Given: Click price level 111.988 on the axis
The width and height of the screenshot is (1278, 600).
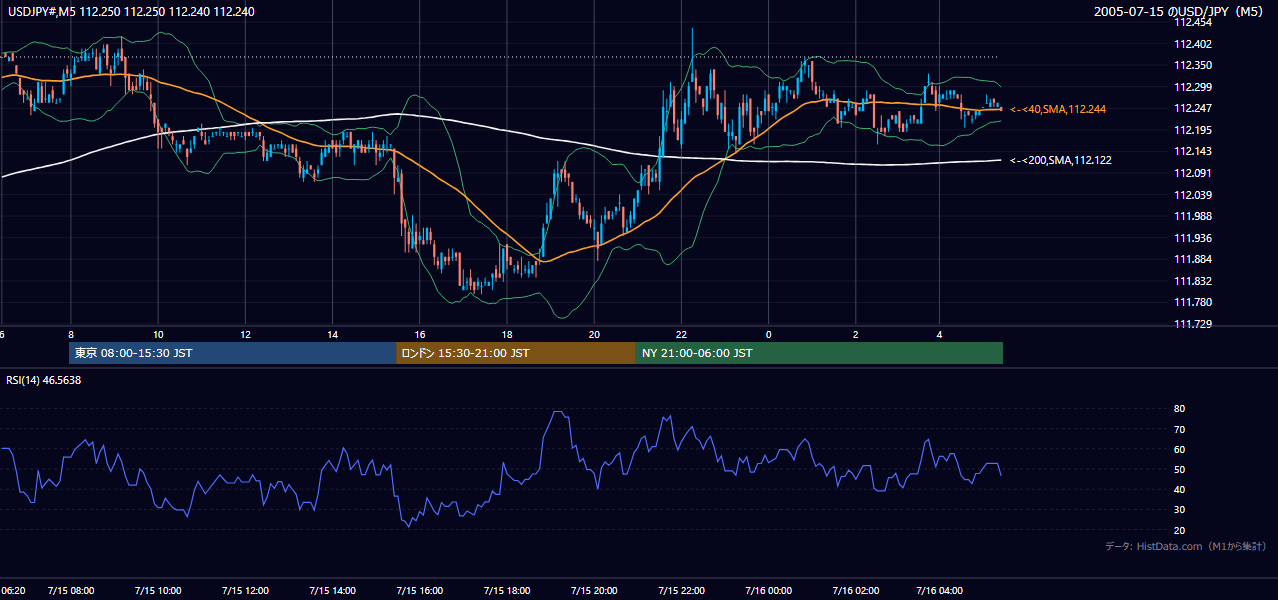Looking at the screenshot, I should 1192,216.
